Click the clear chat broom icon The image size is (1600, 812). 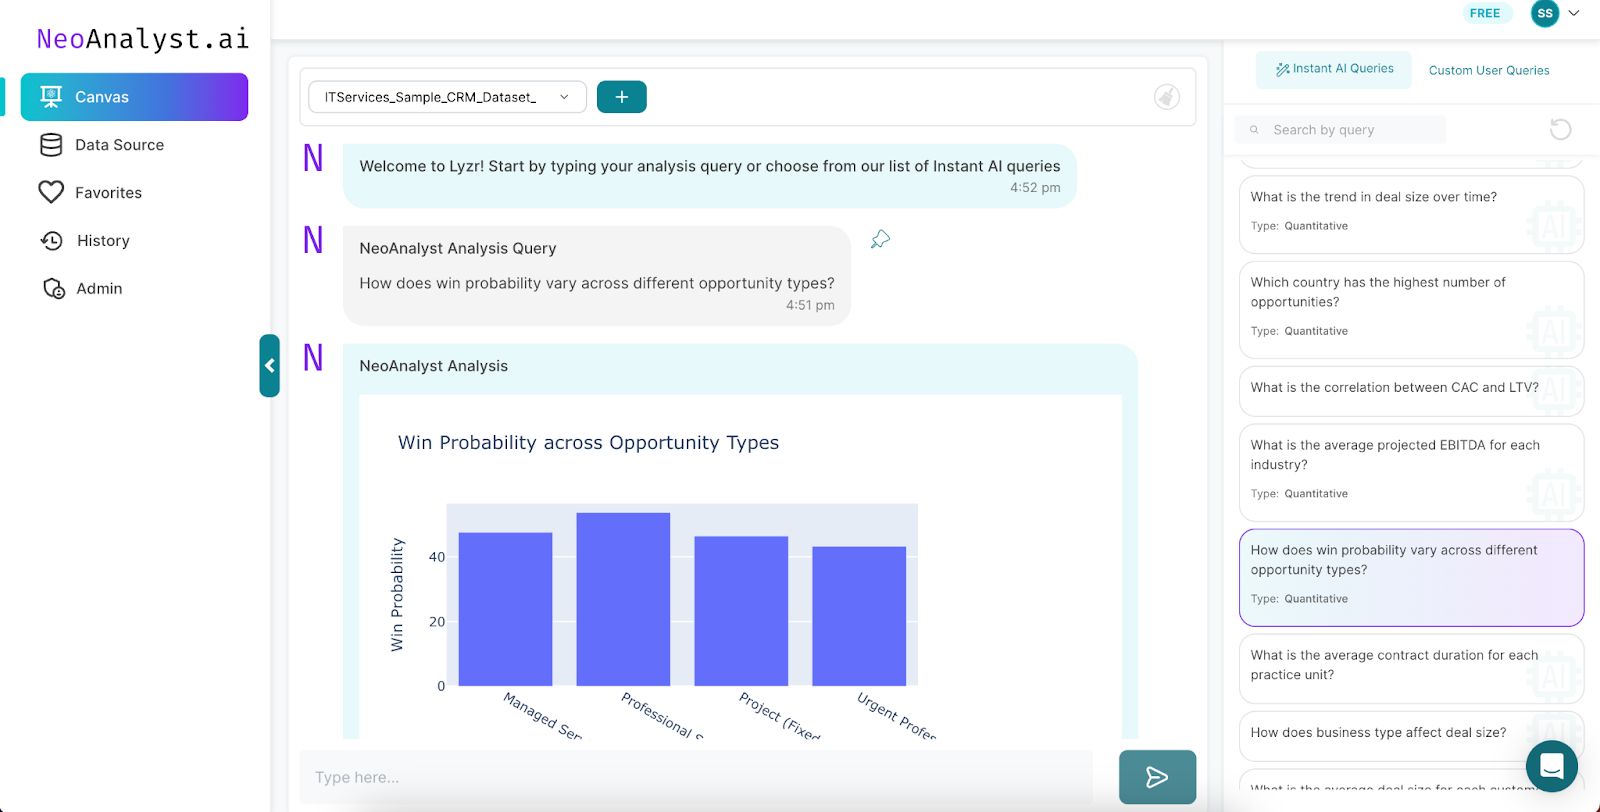click(x=1166, y=97)
